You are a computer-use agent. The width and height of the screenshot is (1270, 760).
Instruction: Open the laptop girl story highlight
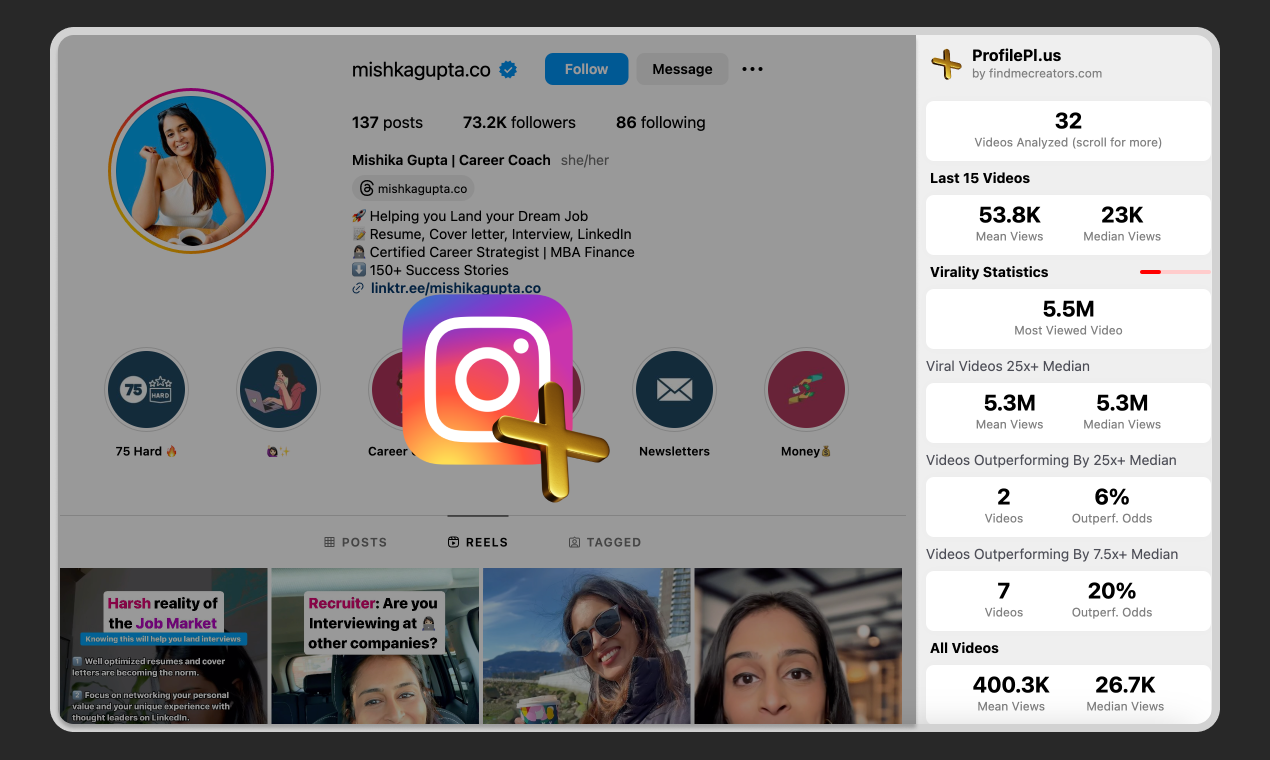click(278, 389)
